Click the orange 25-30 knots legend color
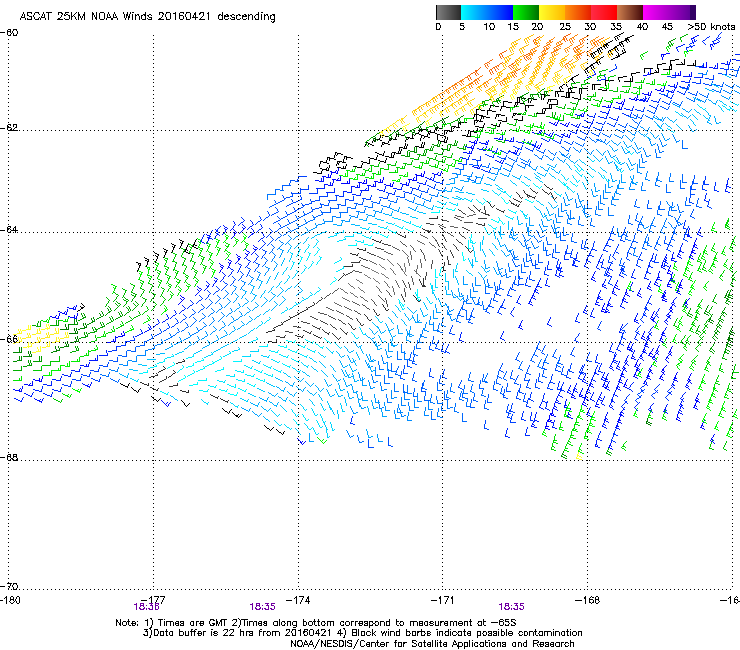The image size is (740, 650). [578, 12]
